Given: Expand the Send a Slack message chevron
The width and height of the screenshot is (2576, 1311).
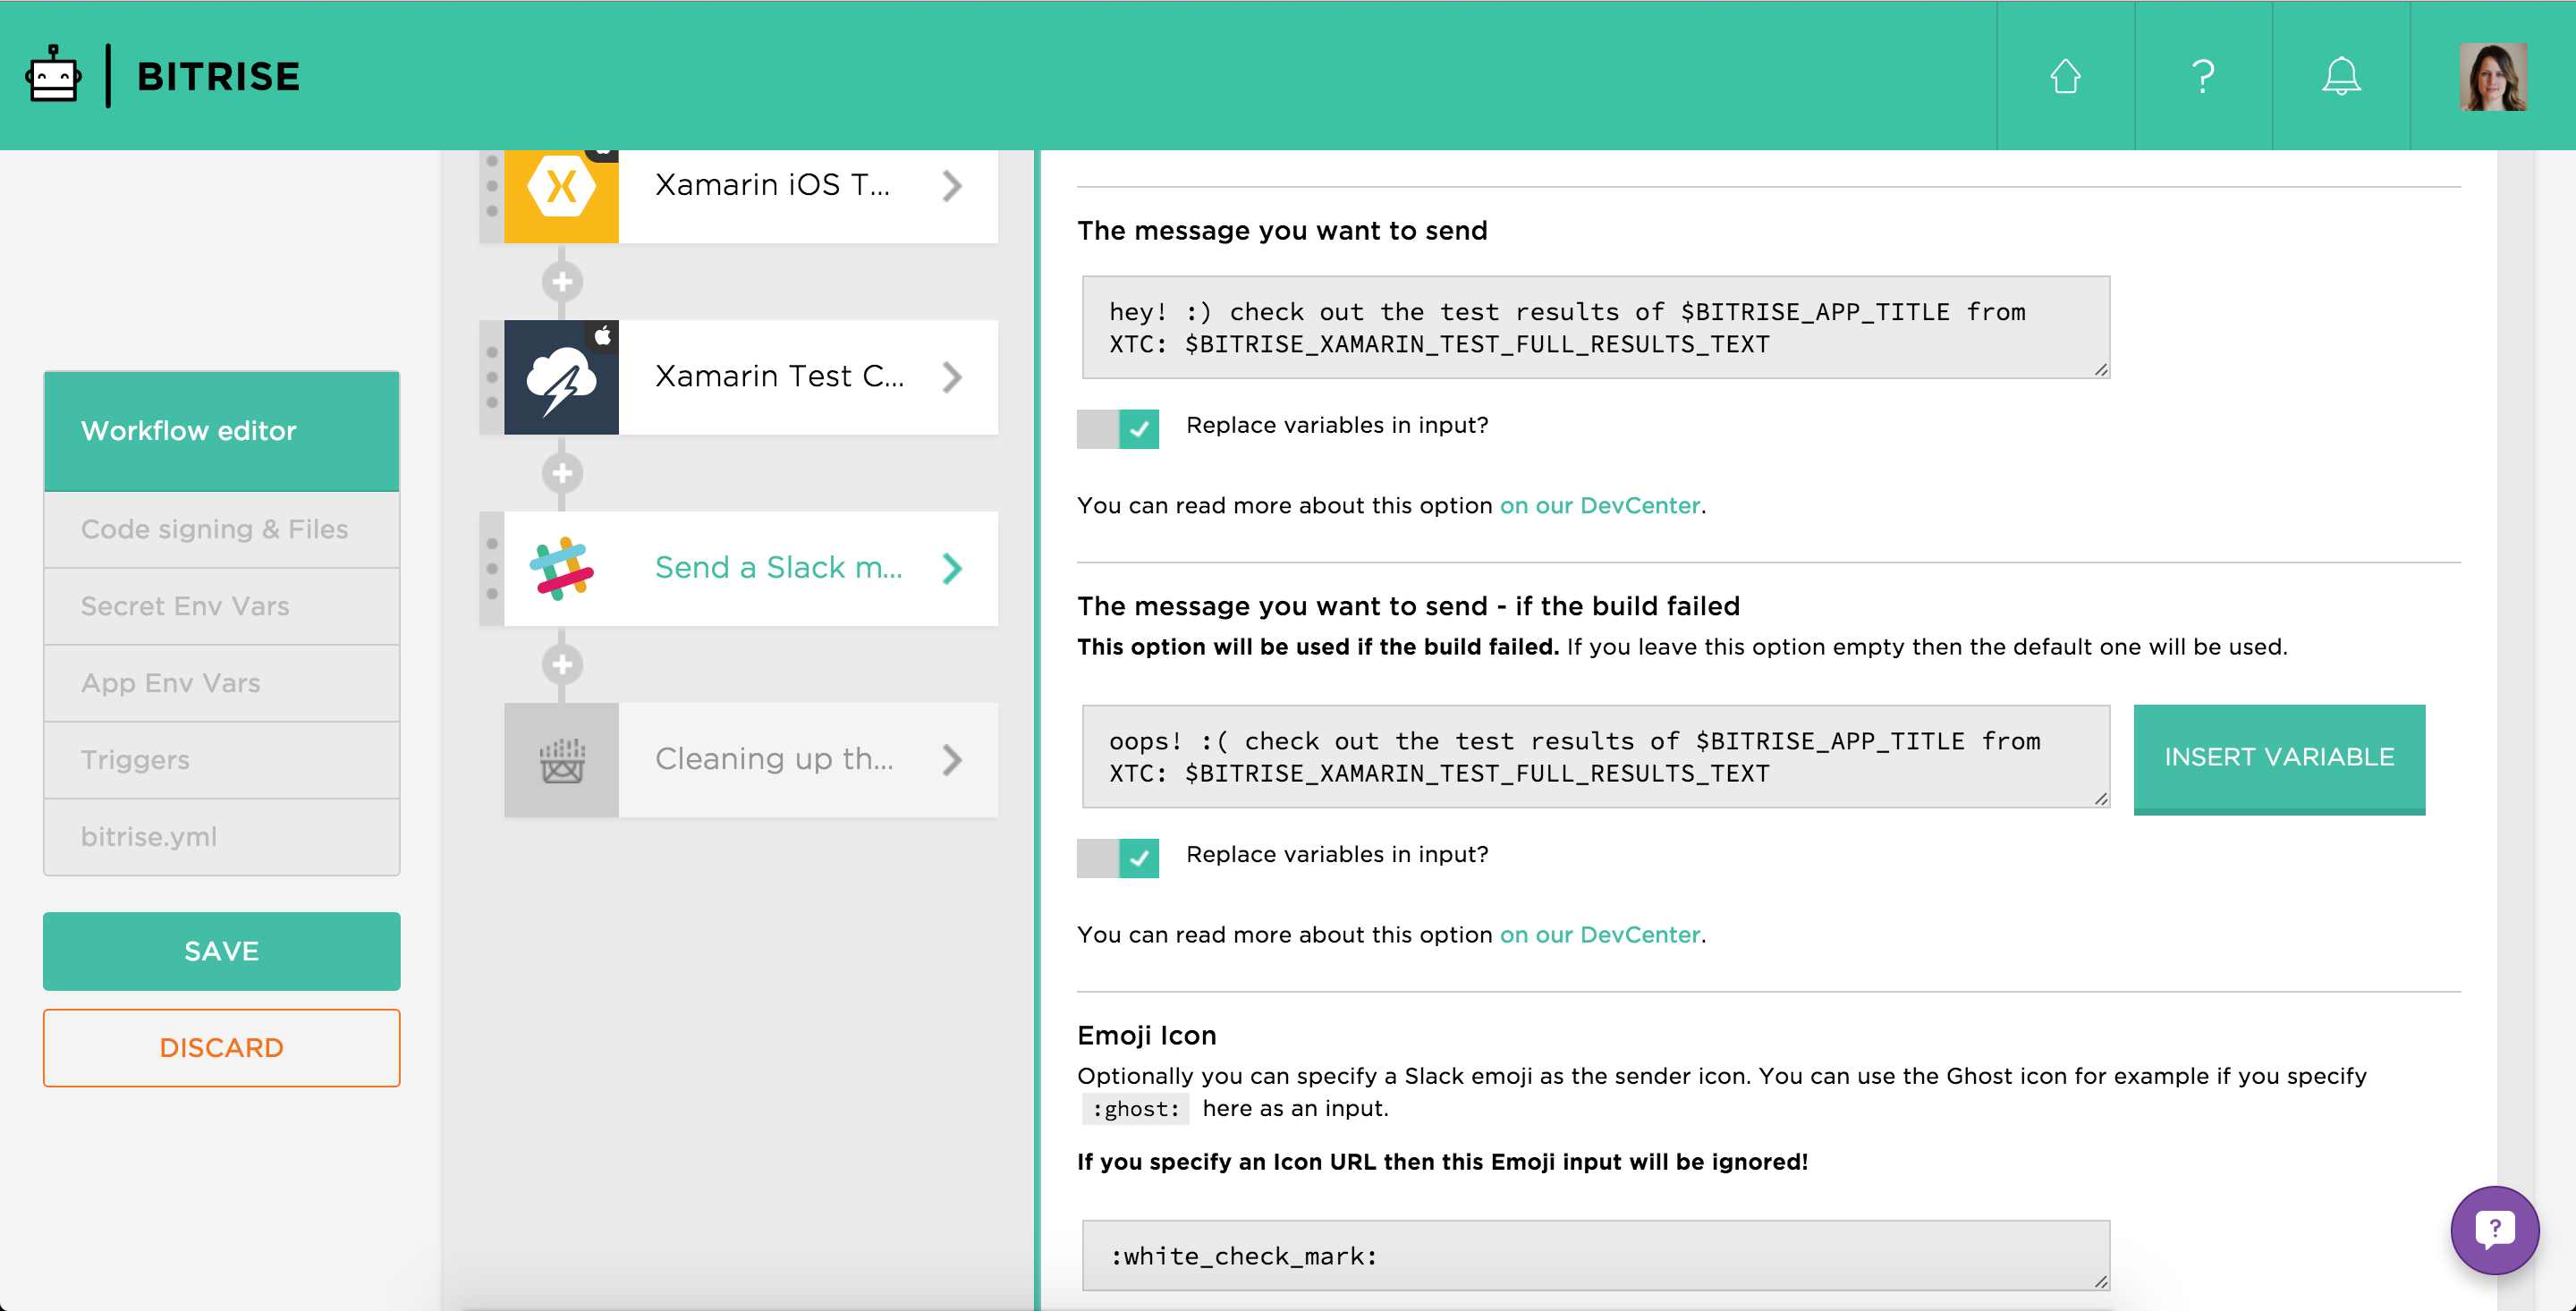Looking at the screenshot, I should [952, 568].
